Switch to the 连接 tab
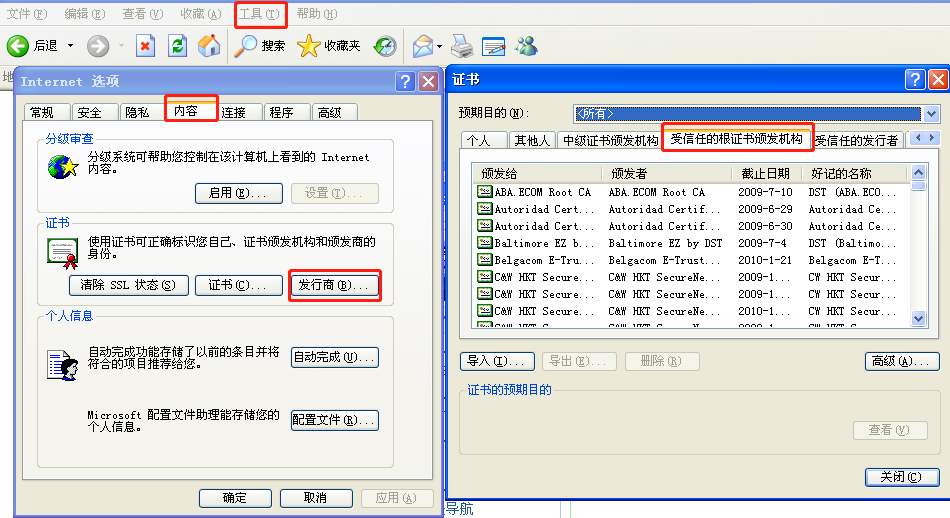Image resolution: width=950 pixels, height=518 pixels. pyautogui.click(x=238, y=112)
